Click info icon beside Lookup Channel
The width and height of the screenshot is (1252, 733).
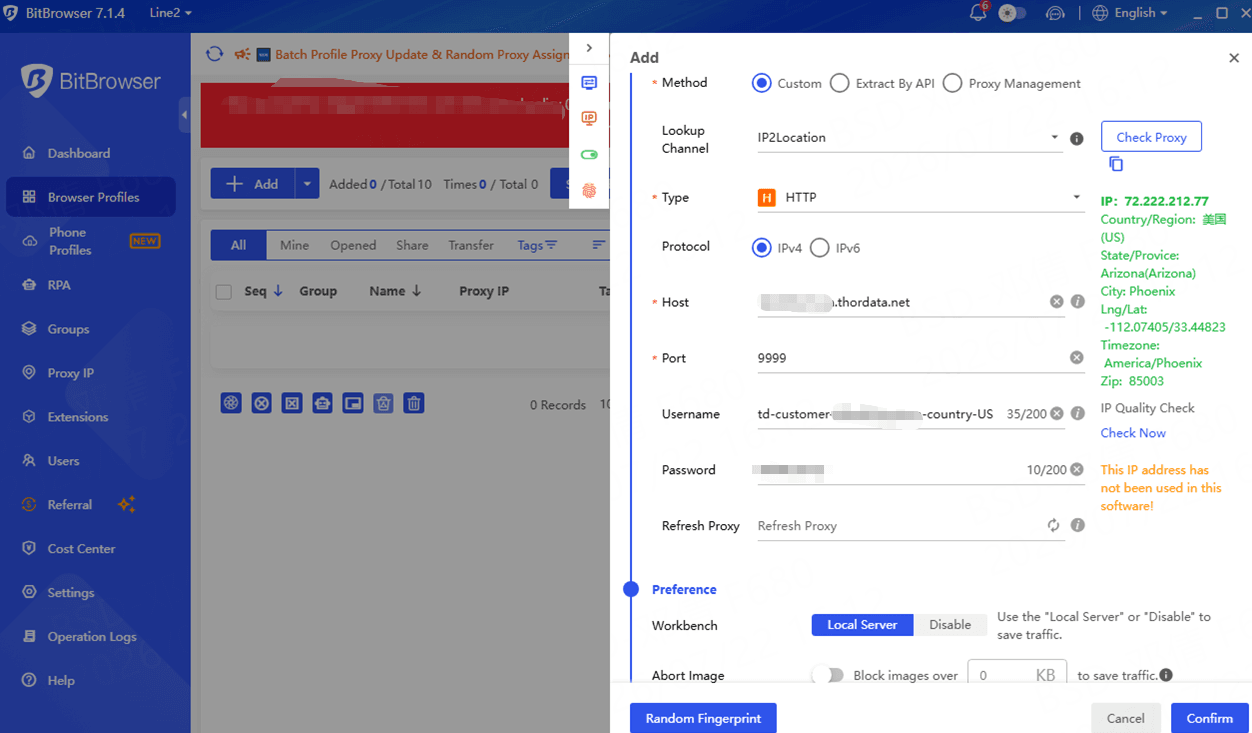1077,139
